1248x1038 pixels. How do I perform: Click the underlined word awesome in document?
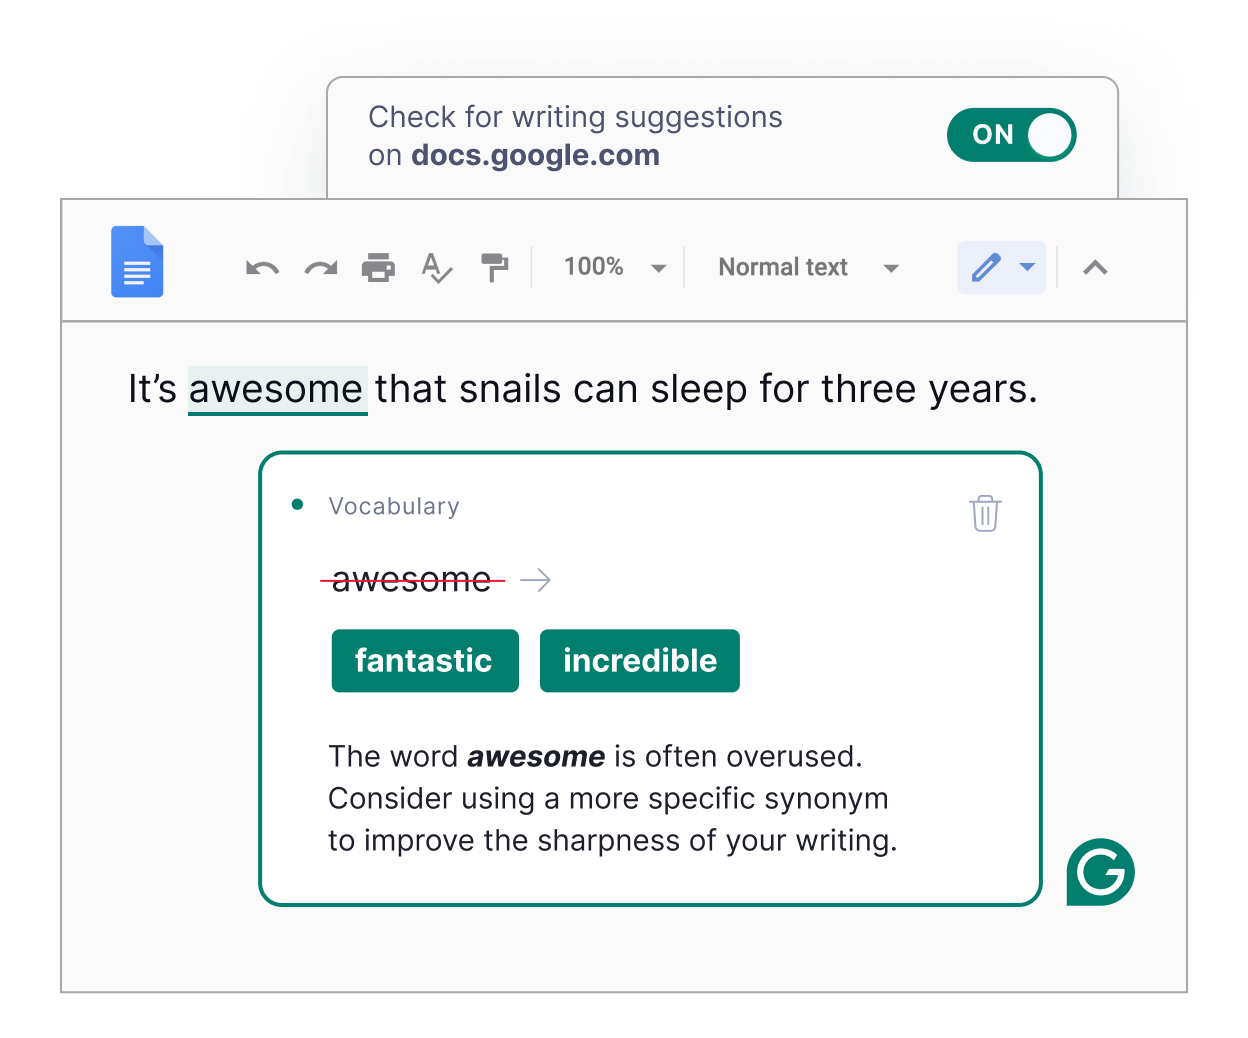[x=277, y=390]
